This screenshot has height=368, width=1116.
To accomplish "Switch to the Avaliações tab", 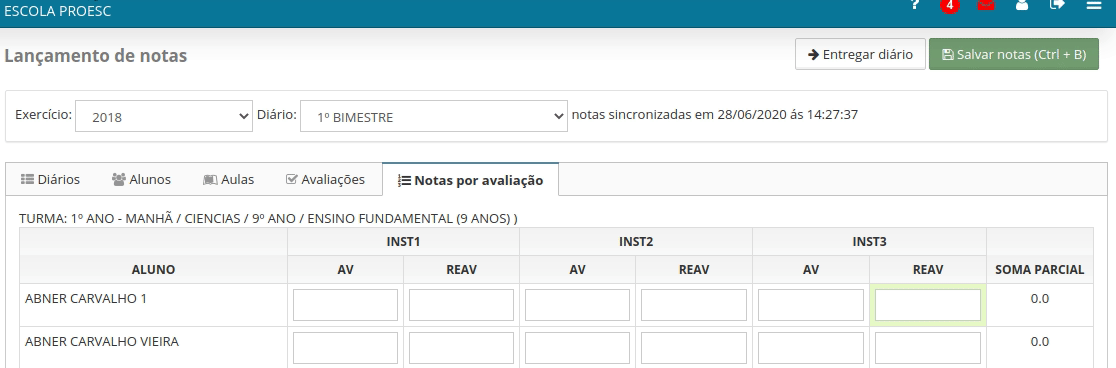I will pos(325,179).
